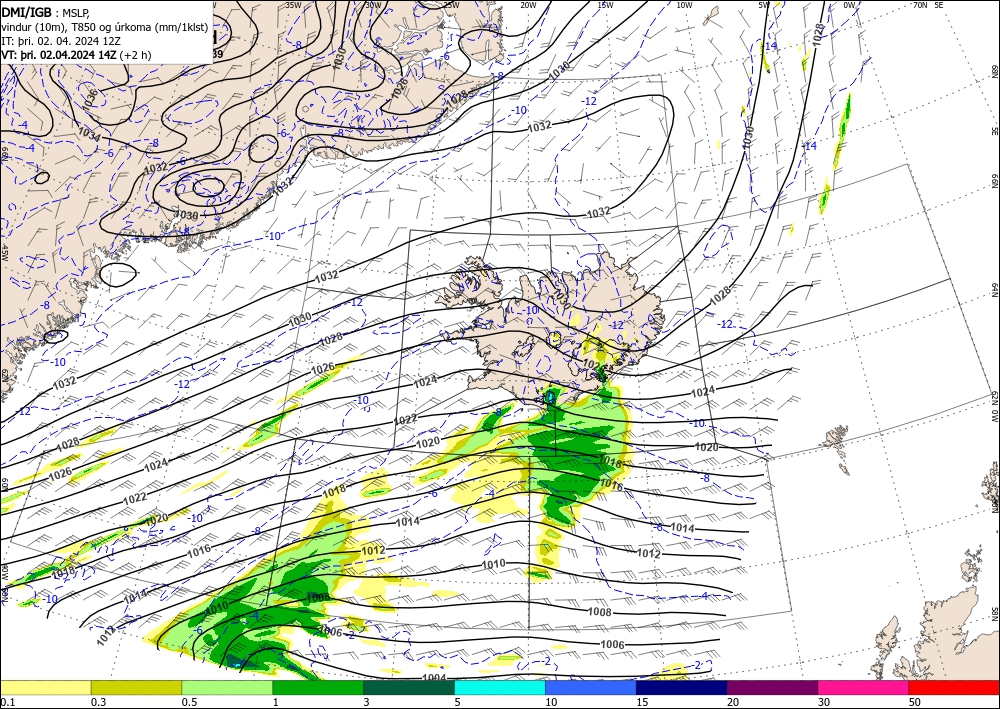Click the '1004' isobar label
Viewport: 1000px width, 709px height.
434,678
